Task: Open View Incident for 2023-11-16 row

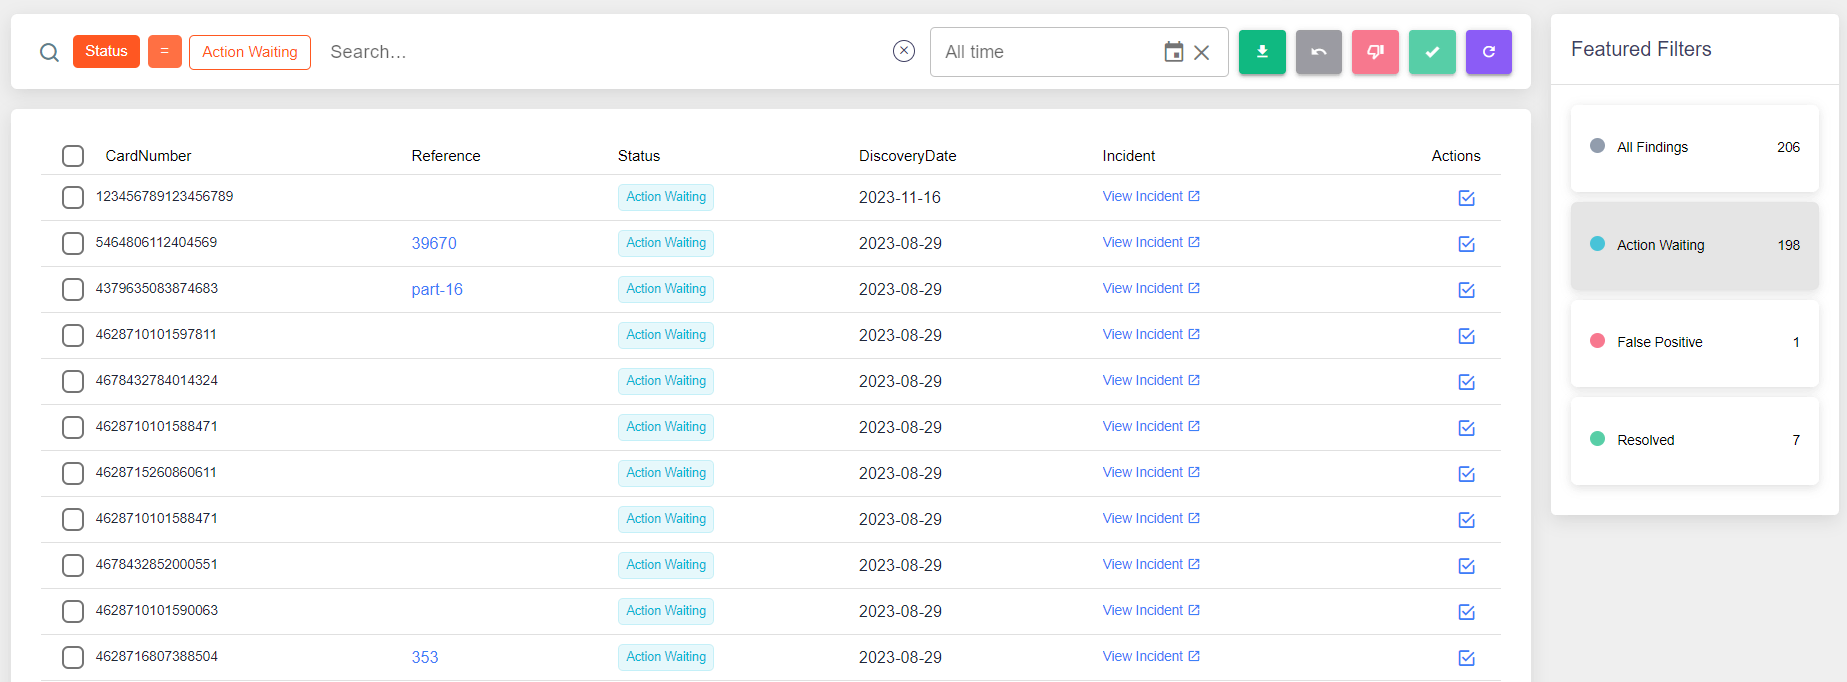Action: (1151, 197)
